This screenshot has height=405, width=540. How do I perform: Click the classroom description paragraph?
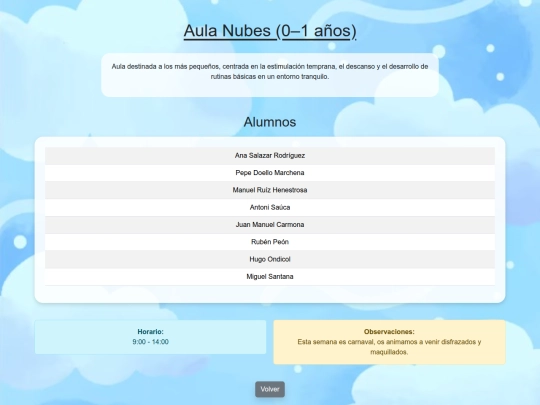click(x=270, y=72)
